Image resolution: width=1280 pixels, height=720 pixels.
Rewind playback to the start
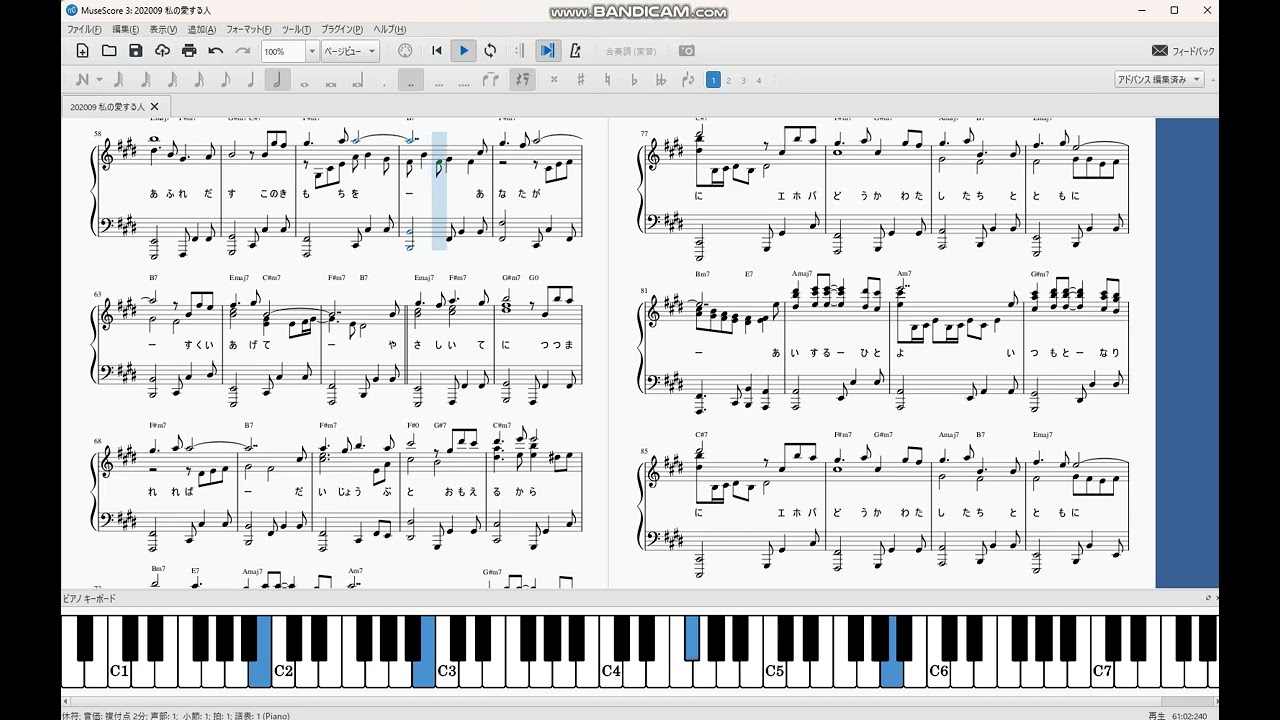(x=436, y=51)
